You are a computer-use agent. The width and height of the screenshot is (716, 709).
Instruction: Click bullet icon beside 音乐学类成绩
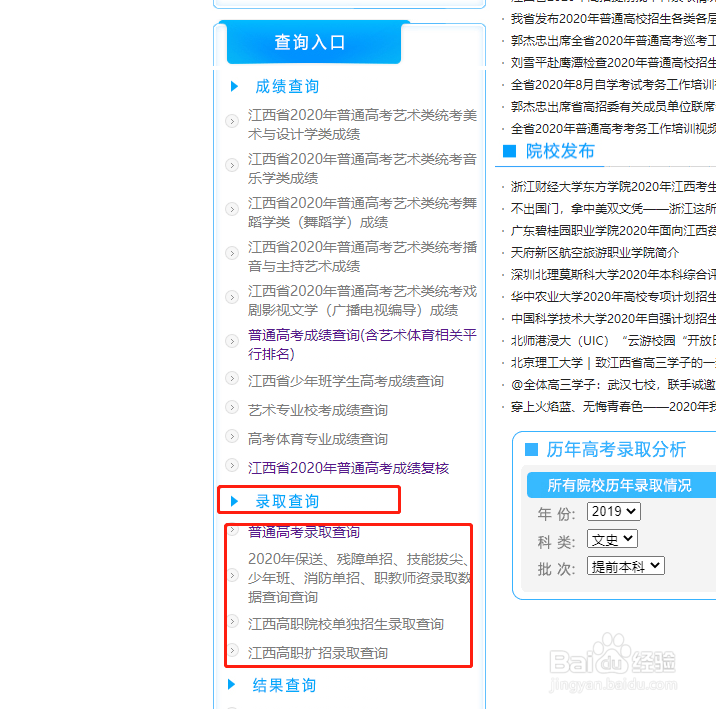click(x=232, y=165)
